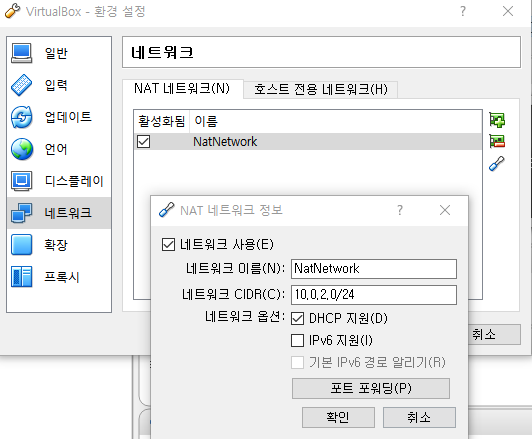Open the 디스플레이 (Display) settings category
This screenshot has width=532, height=439.
(59, 181)
